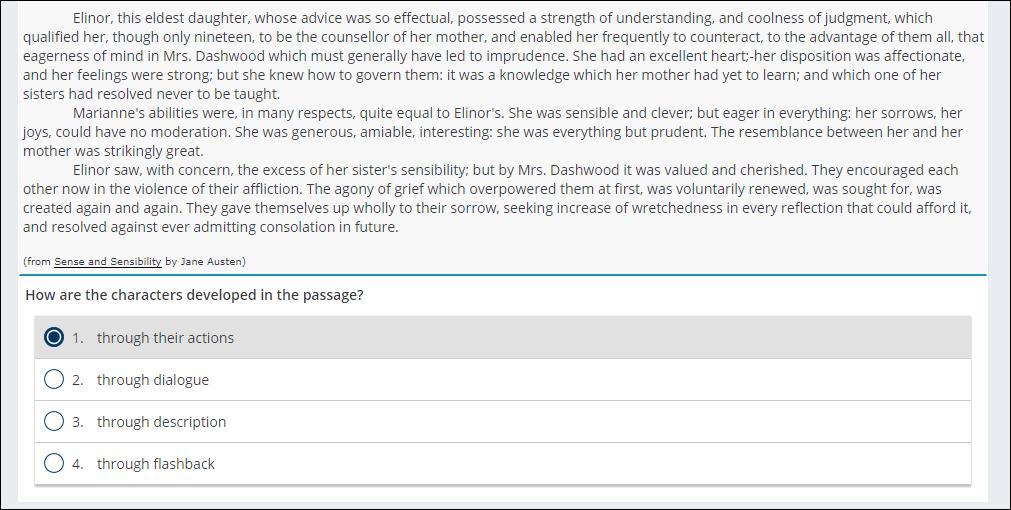Click the answer number '3.'
Viewport: 1011px width, 510px height.
click(78, 422)
